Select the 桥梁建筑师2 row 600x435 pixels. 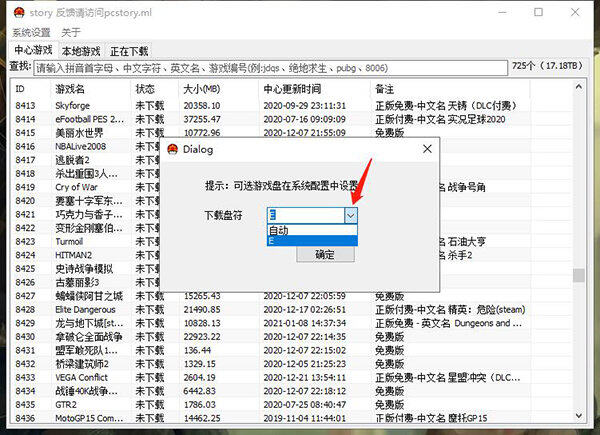[x=291, y=364]
